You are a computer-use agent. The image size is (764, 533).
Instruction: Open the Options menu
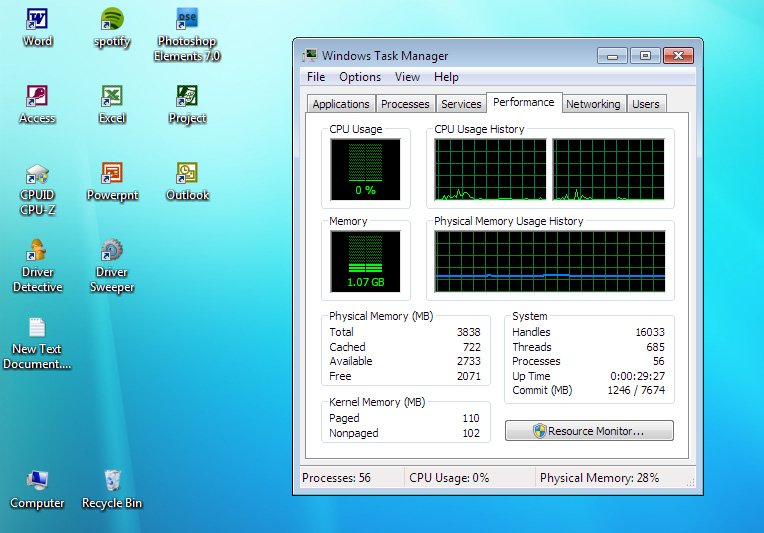pos(360,77)
